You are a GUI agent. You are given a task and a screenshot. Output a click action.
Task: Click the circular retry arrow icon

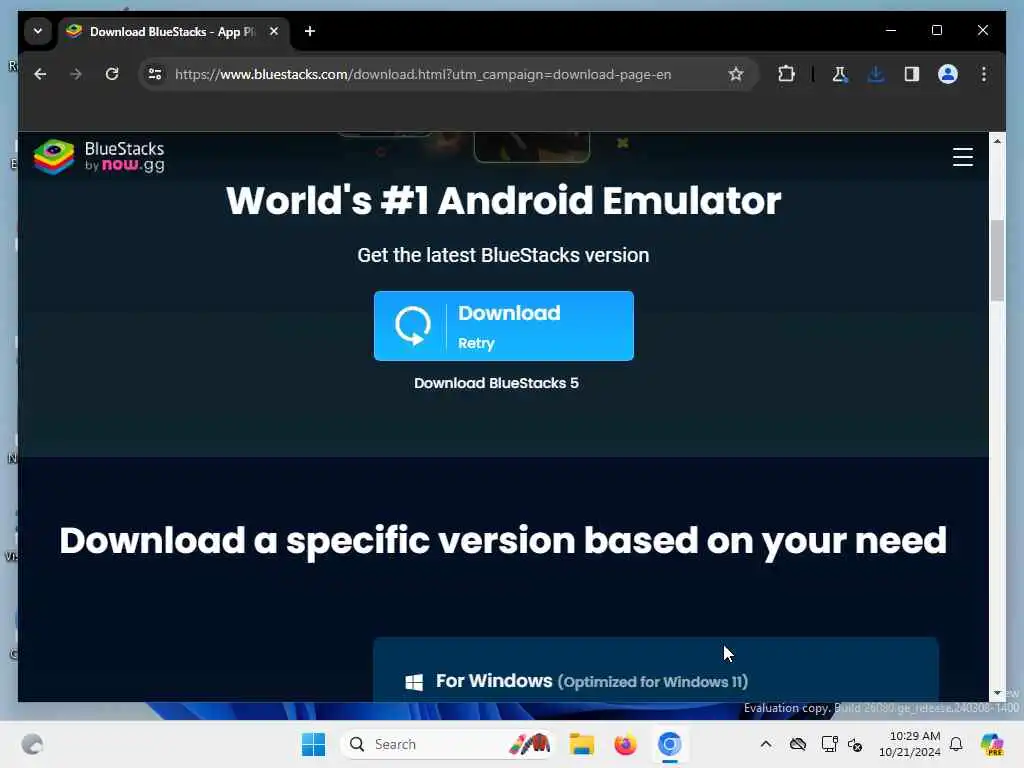pyautogui.click(x=413, y=326)
